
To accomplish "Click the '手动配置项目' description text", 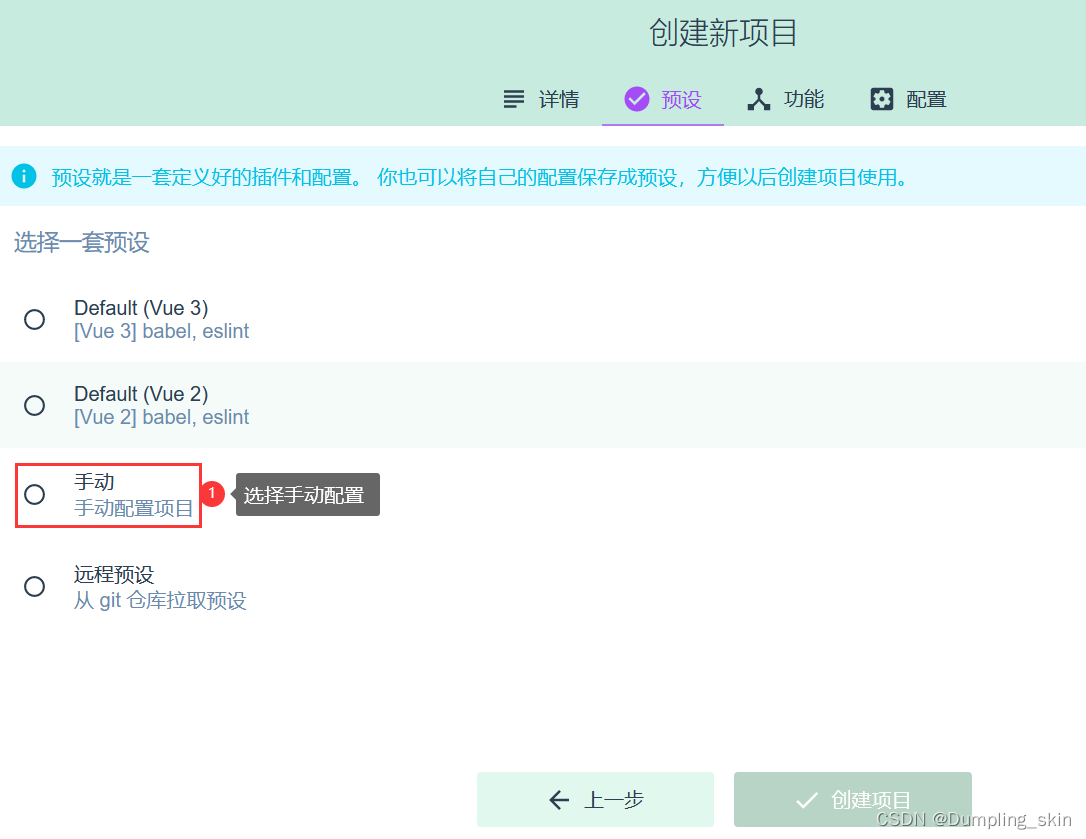I will coord(134,509).
